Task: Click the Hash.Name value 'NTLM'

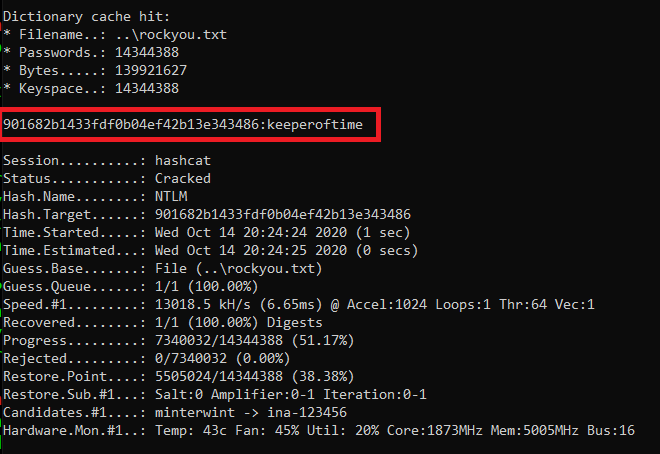Action: [x=171, y=196]
